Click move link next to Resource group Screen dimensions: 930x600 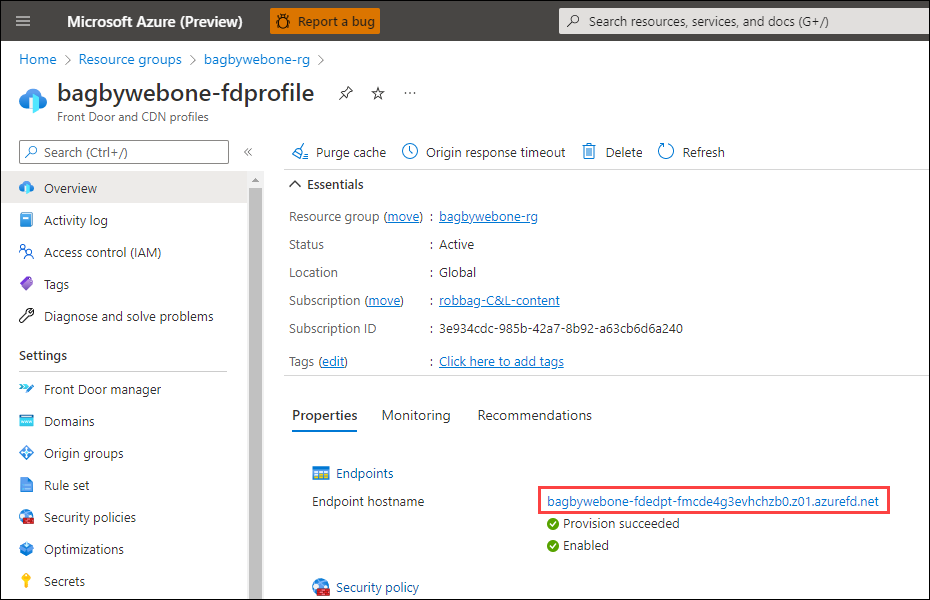tap(403, 217)
